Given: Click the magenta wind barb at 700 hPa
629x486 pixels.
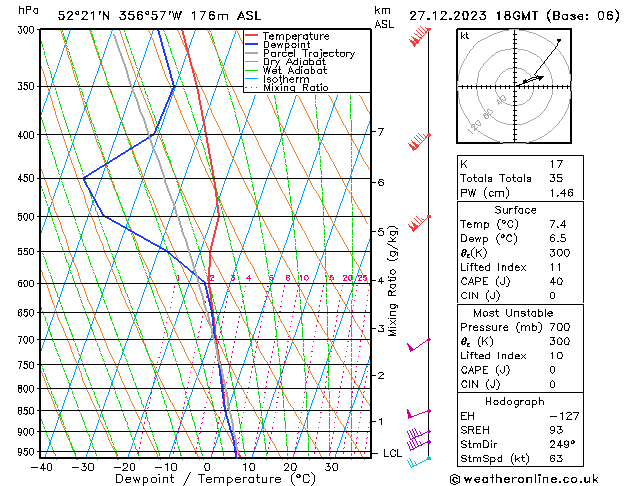Looking at the screenshot, I should (x=418, y=345).
